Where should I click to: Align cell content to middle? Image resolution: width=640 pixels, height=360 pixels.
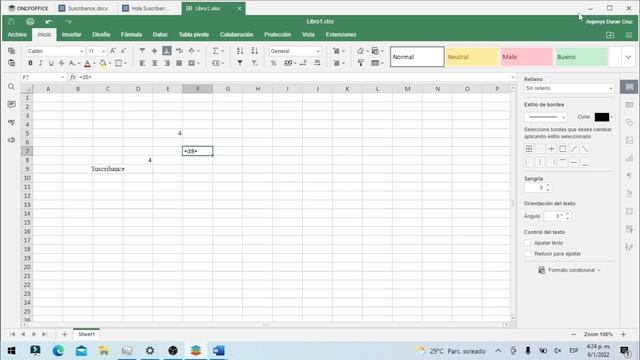click(154, 51)
